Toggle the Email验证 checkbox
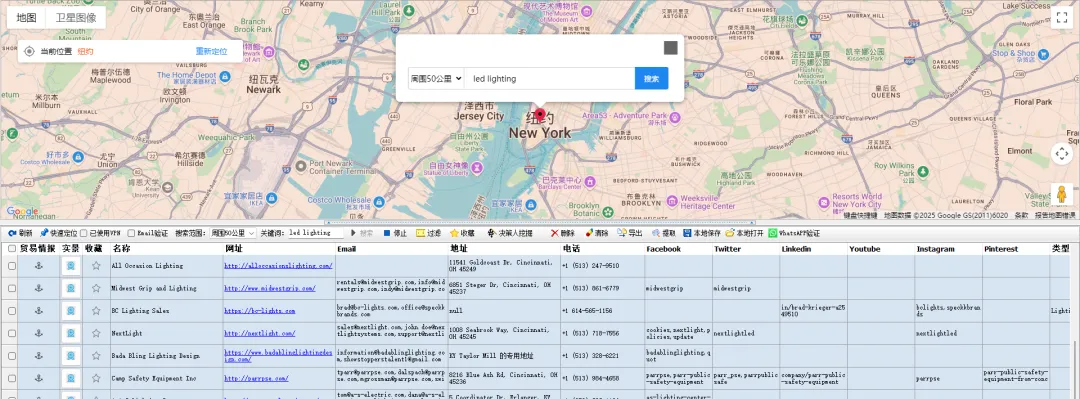This screenshot has width=1080, height=399. [131, 234]
